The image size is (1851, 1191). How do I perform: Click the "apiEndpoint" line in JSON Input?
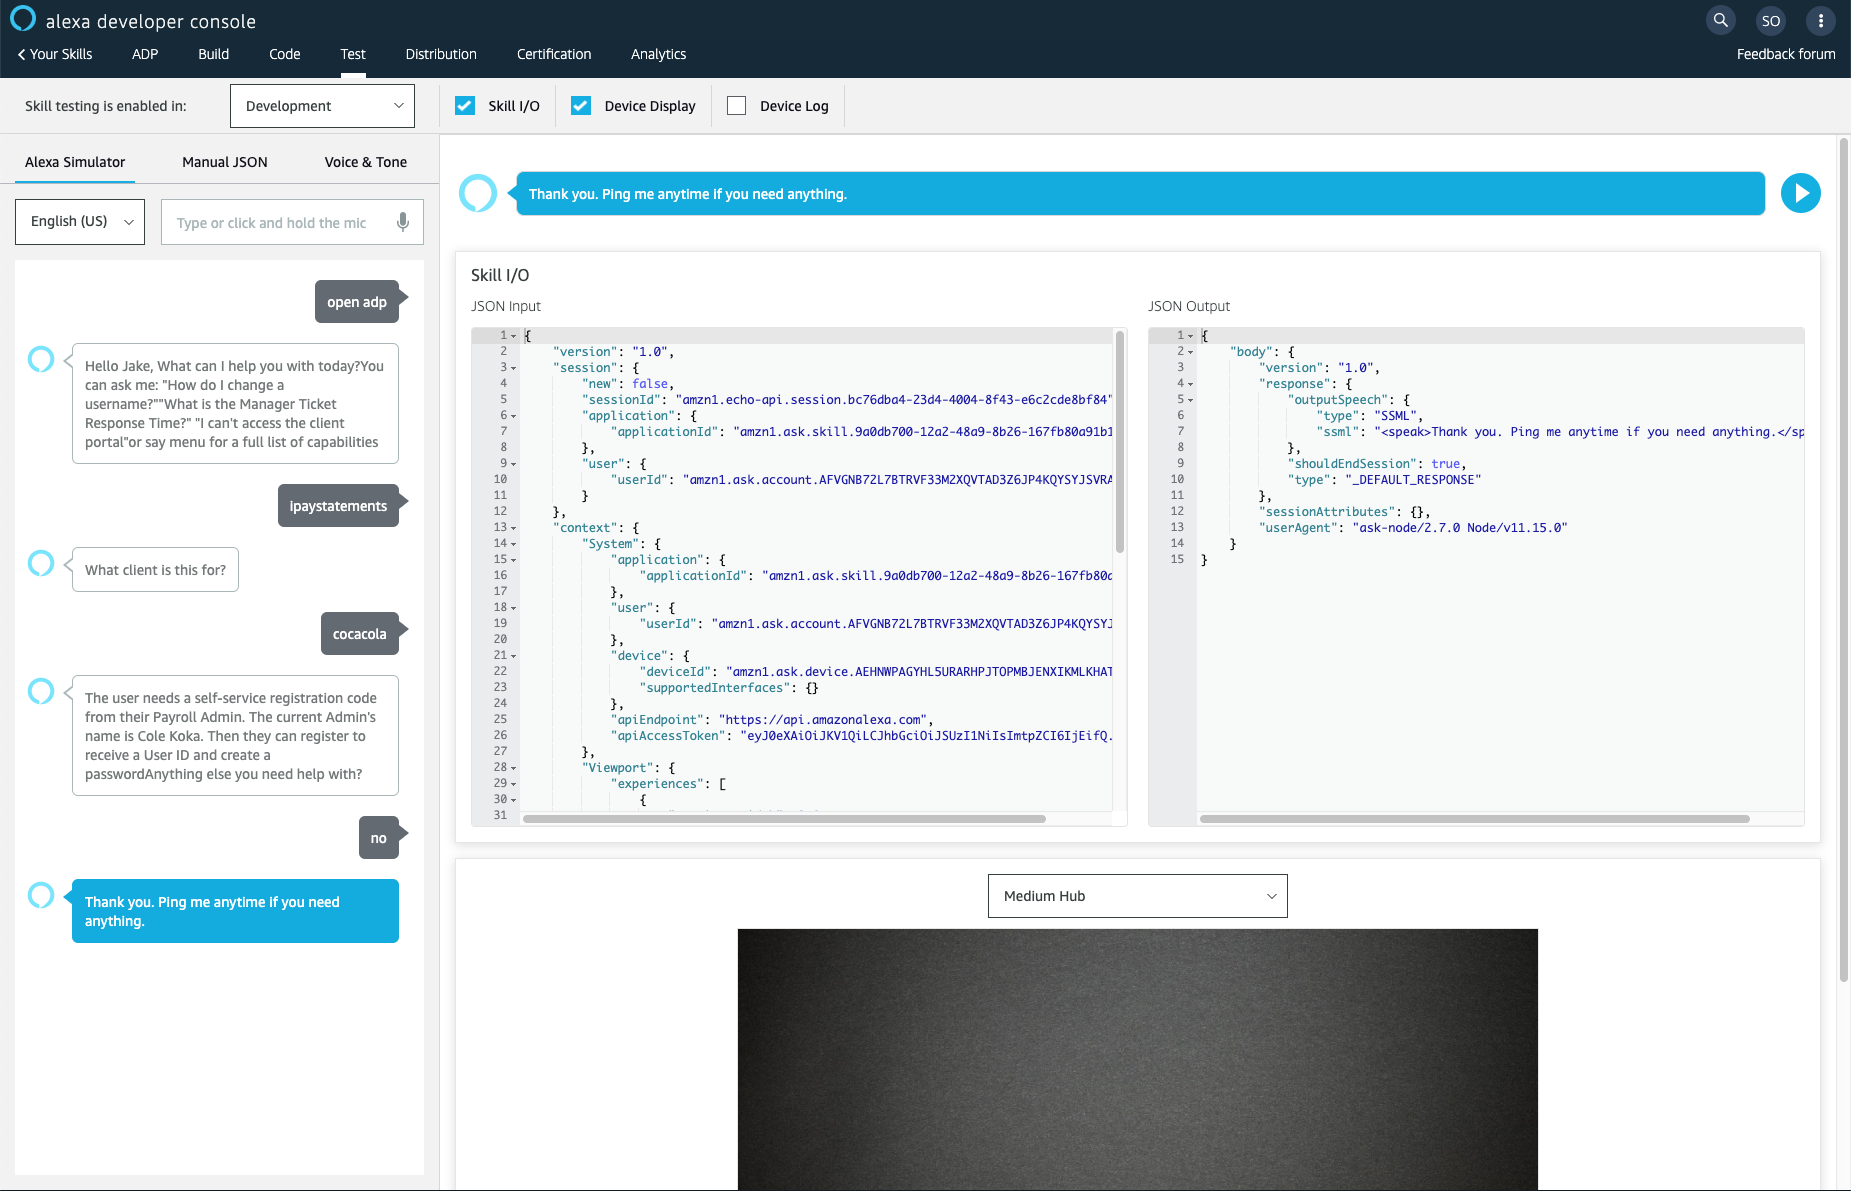pos(771,720)
